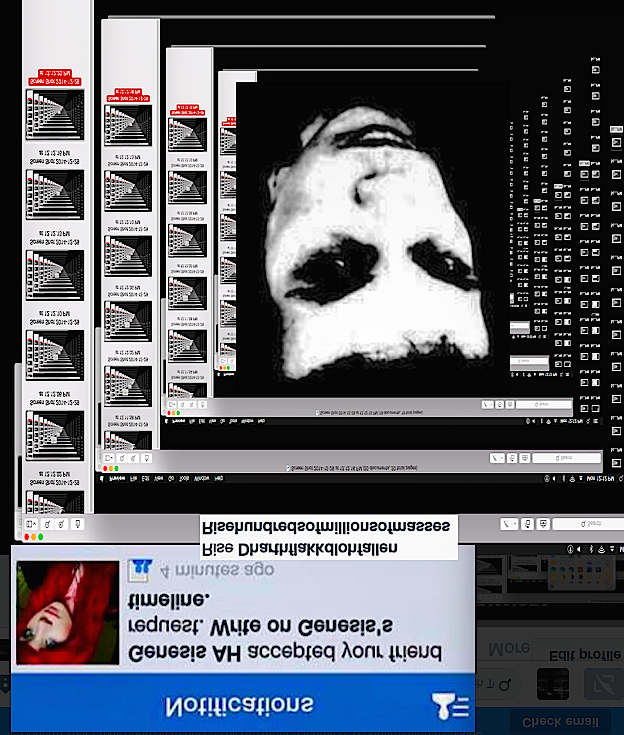
Task: Click search field in outermost Preview window
Action: [x=588, y=524]
